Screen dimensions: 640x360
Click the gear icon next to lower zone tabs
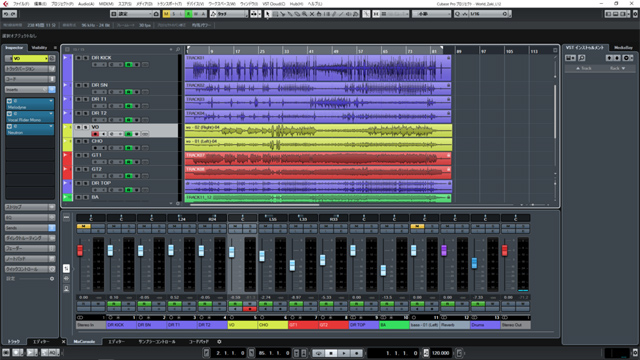pos(219,342)
